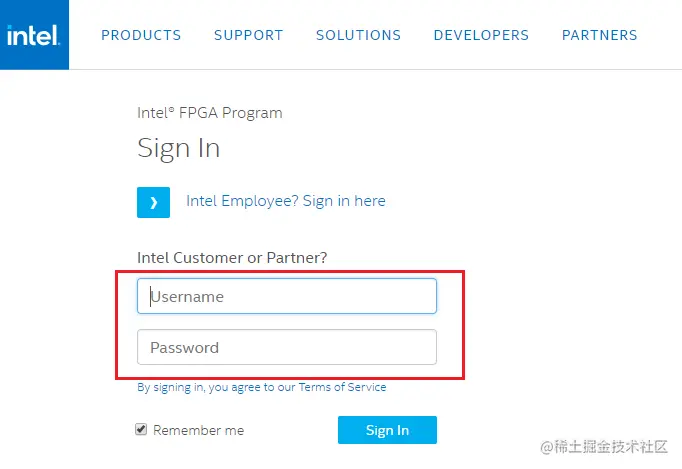
Task: Uncheck the Remember me checkbox
Action: [x=142, y=430]
